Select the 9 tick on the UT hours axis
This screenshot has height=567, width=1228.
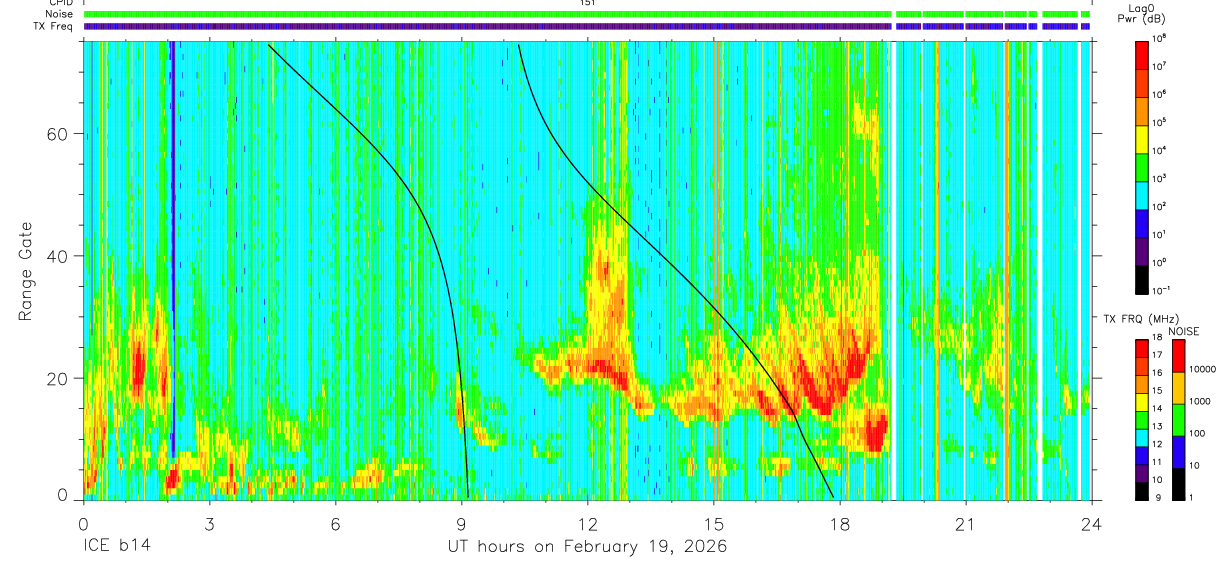pos(461,523)
